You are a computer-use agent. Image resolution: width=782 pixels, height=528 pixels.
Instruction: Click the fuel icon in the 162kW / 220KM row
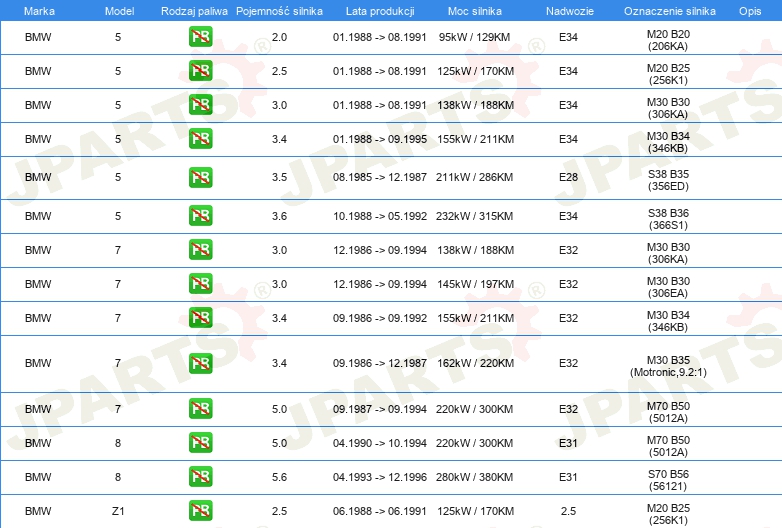tap(200, 363)
